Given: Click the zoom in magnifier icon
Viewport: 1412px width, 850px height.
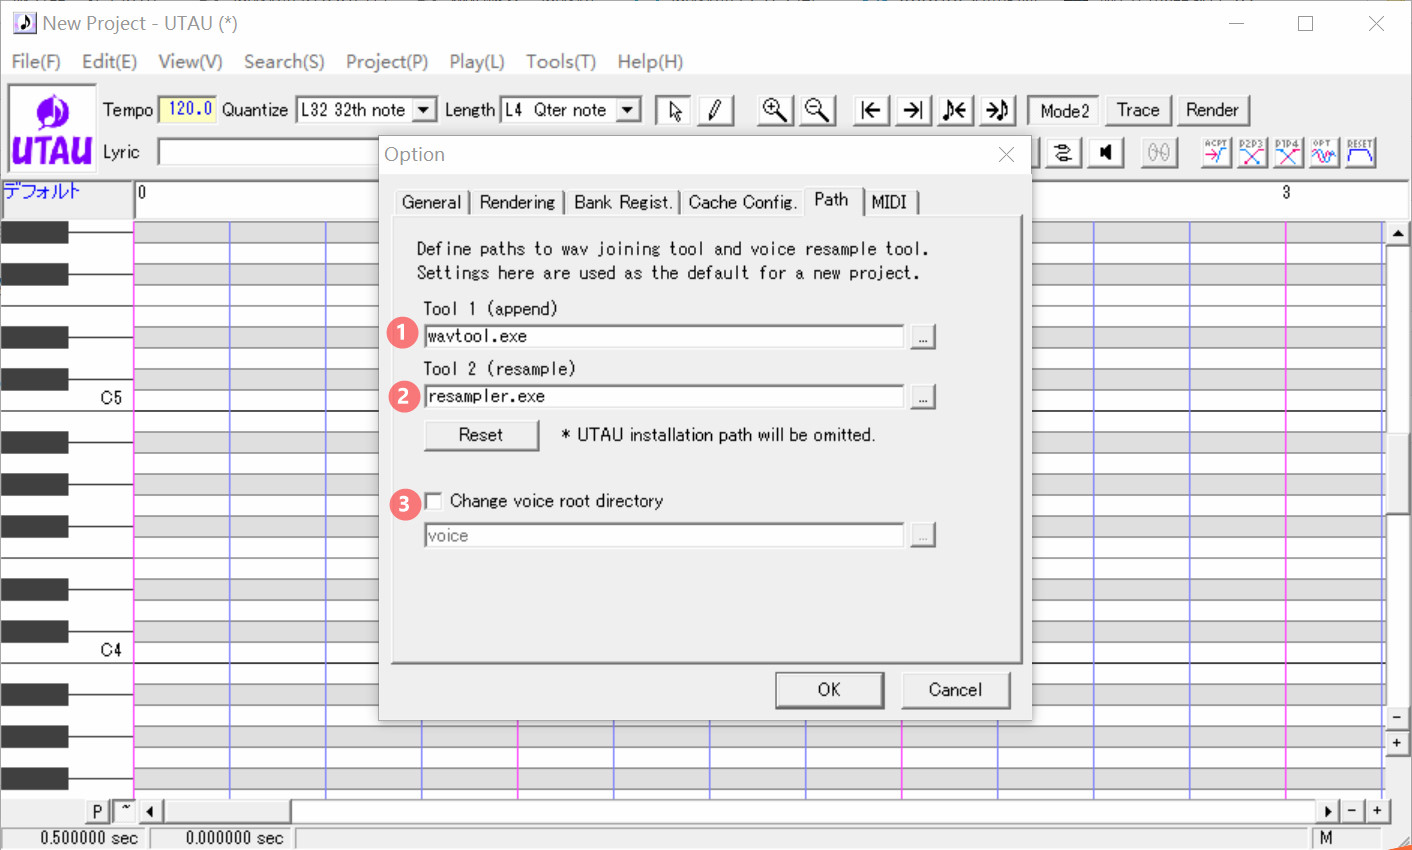Looking at the screenshot, I should tap(775, 110).
